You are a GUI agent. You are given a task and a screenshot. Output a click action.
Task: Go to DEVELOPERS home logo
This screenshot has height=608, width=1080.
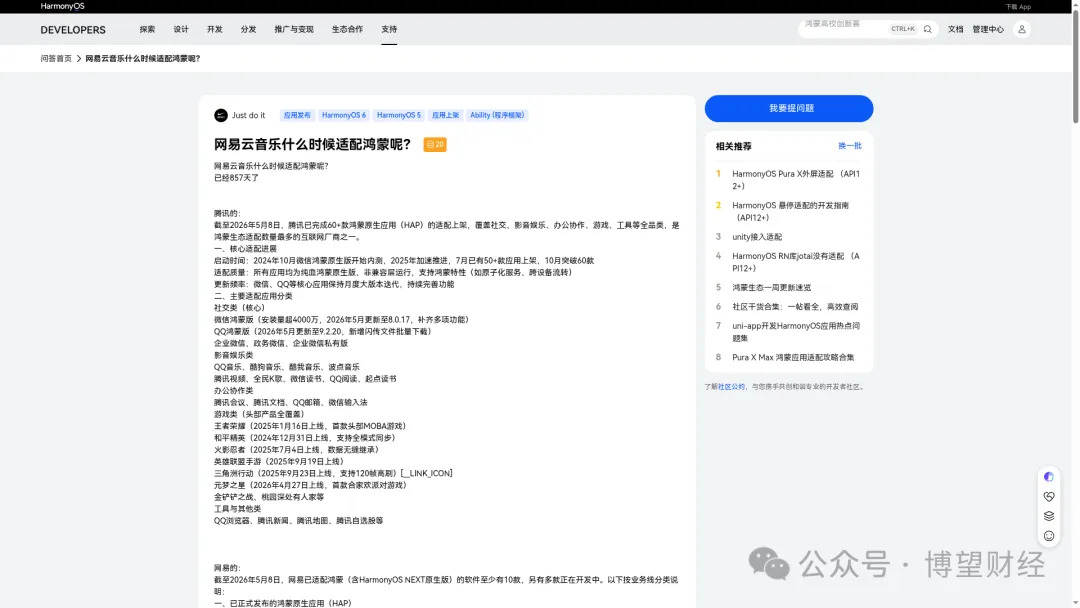[x=73, y=30]
